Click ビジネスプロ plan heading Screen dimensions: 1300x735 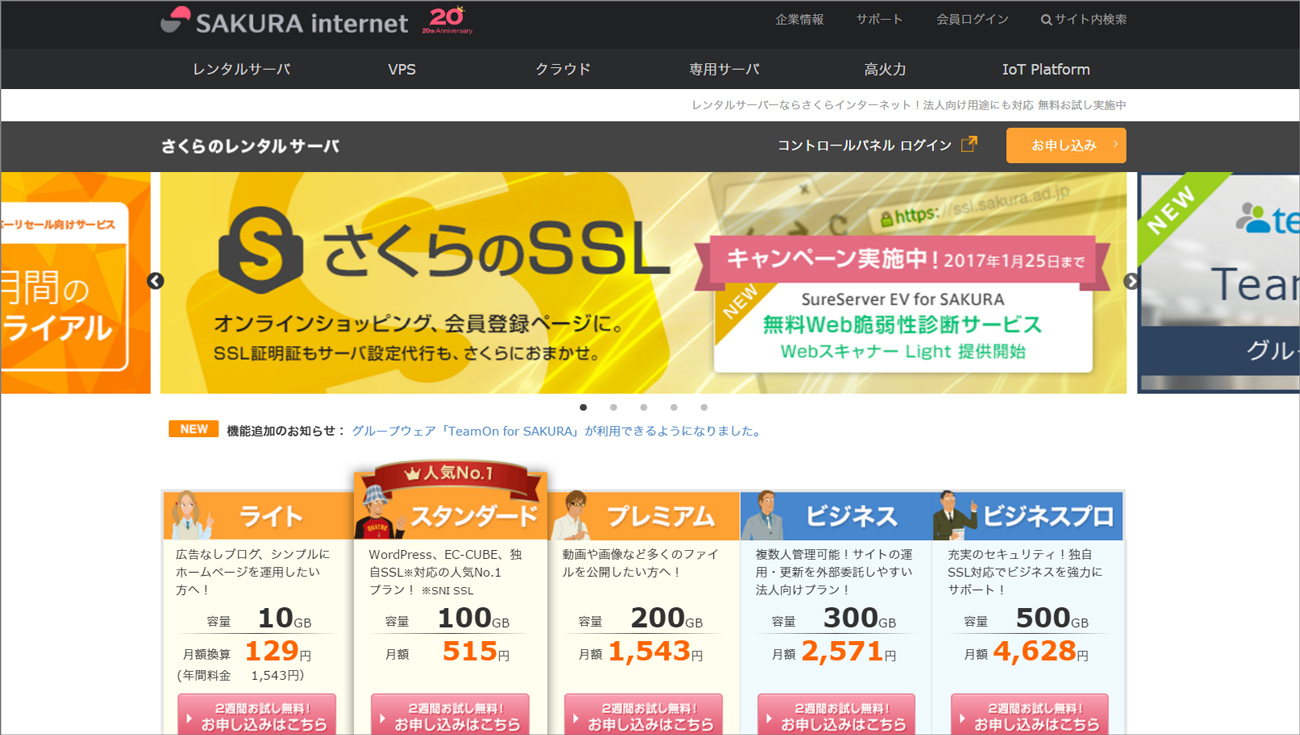(x=1049, y=516)
